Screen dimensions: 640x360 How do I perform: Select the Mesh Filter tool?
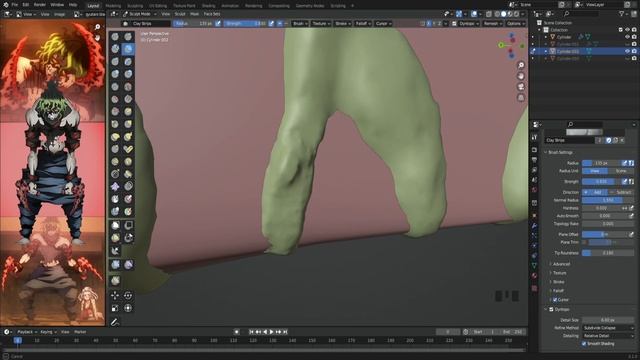116,264
